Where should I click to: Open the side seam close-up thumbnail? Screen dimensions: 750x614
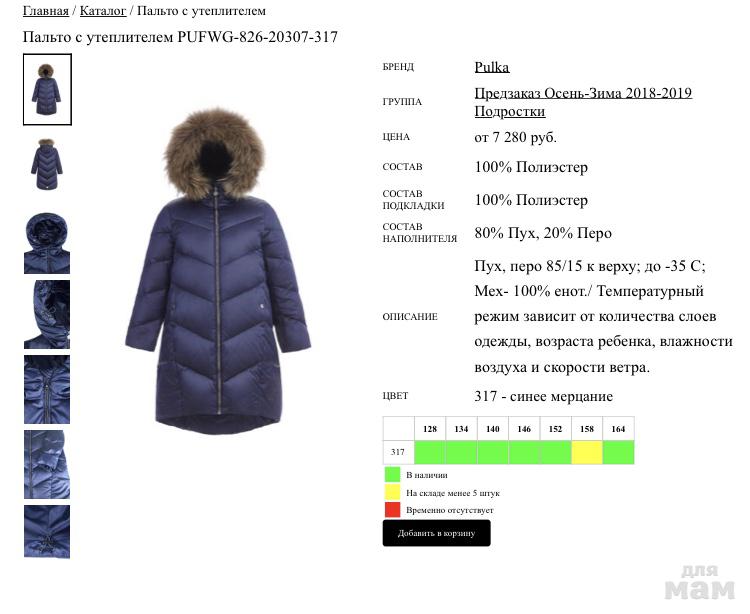coord(47,464)
